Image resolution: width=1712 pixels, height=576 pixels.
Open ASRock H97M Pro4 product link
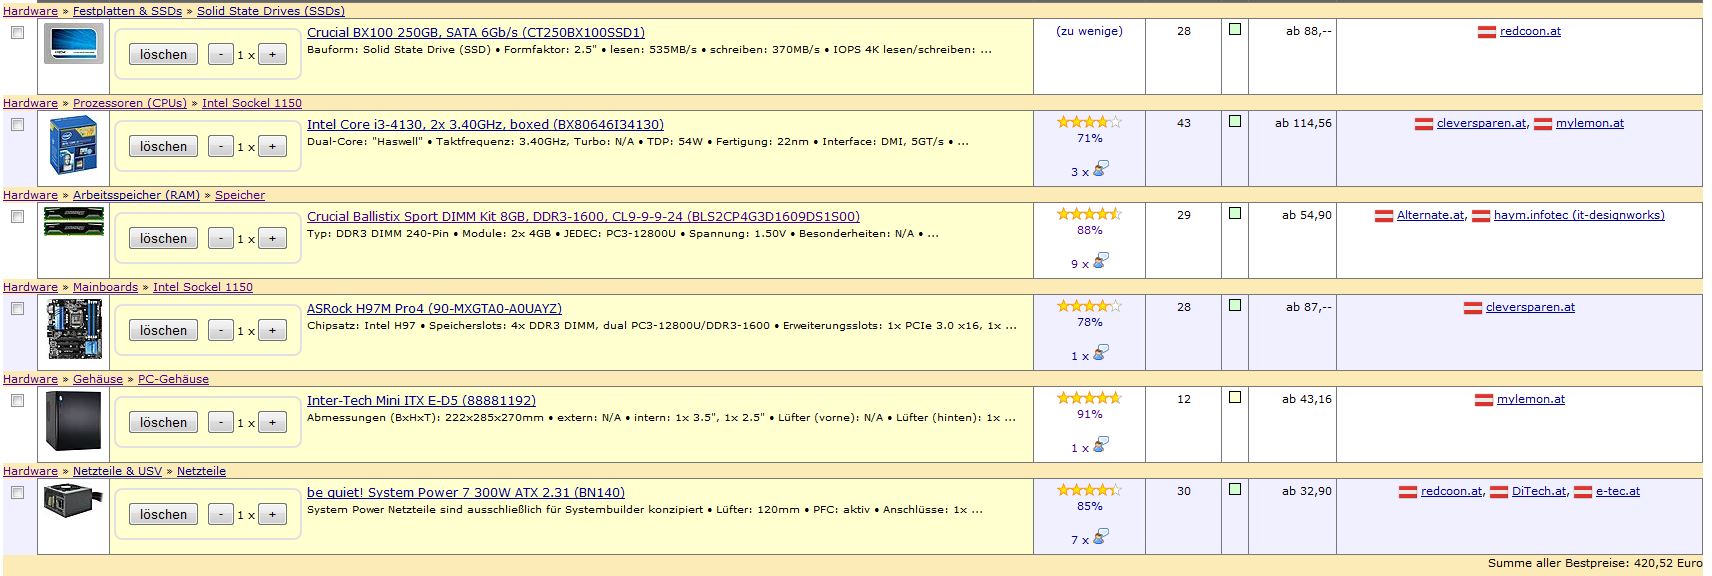pyautogui.click(x=434, y=309)
